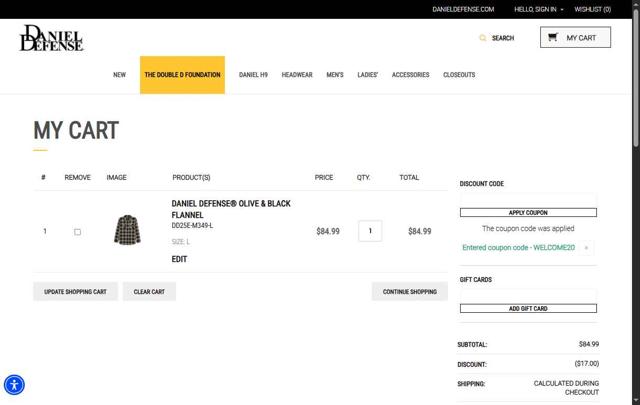Click the discount code input field
This screenshot has width=640, height=405.
[x=528, y=200]
